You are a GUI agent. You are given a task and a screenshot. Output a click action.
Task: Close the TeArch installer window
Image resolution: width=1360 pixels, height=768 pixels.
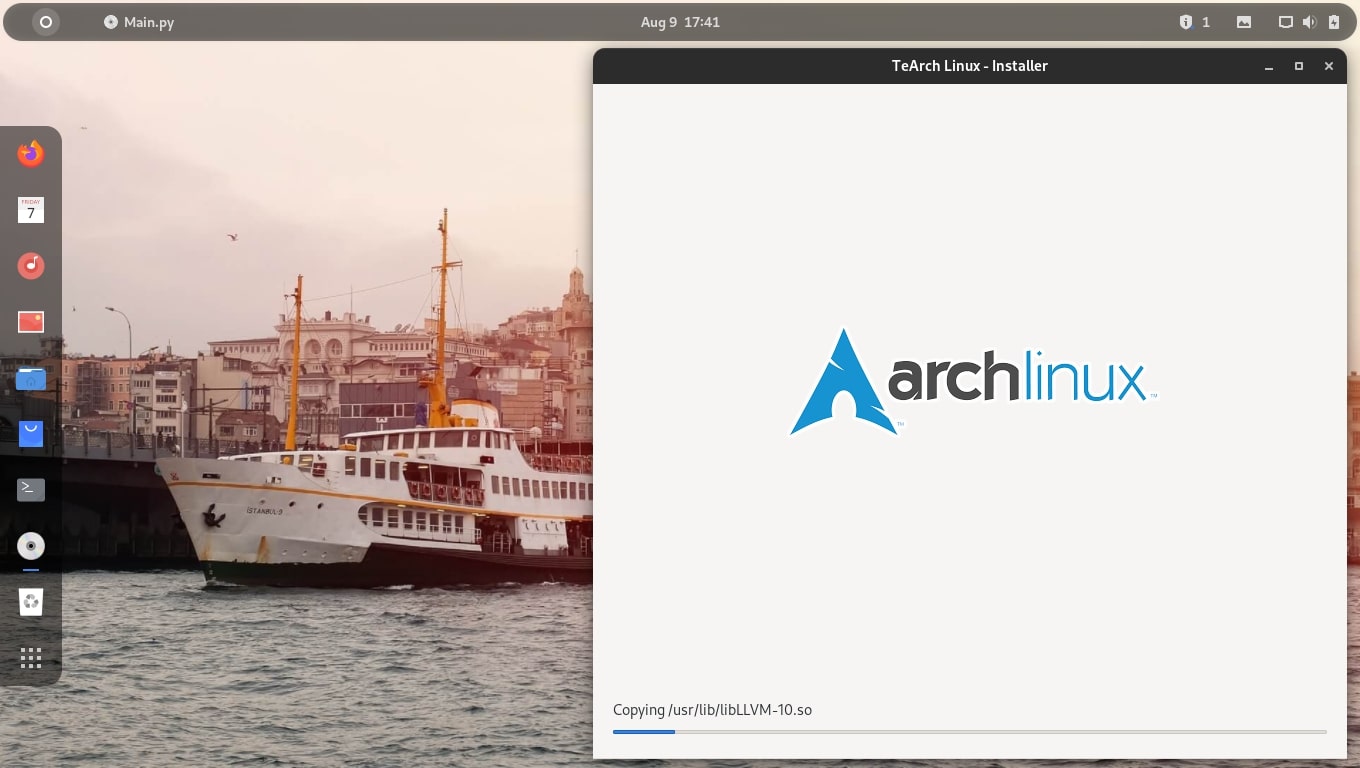(1329, 66)
